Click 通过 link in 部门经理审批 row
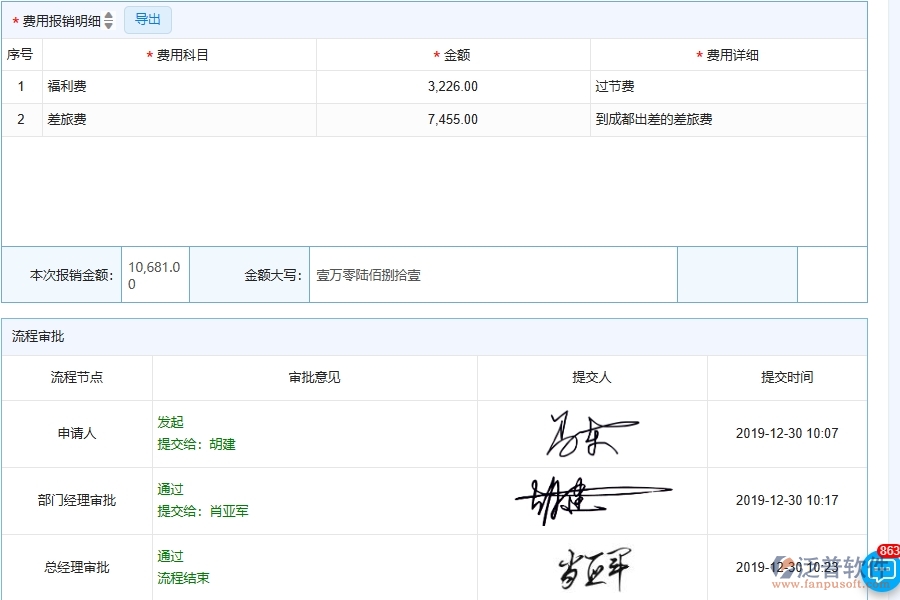The width and height of the screenshot is (900, 600). point(169,489)
